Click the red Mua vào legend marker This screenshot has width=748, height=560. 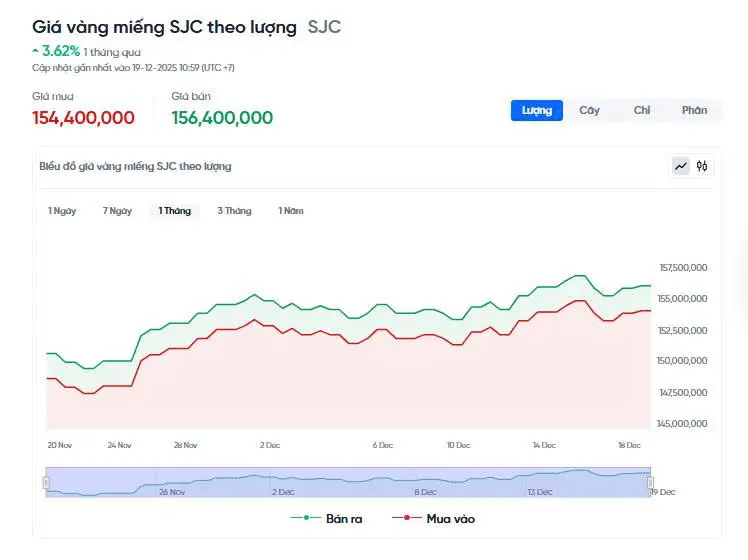coord(405,518)
